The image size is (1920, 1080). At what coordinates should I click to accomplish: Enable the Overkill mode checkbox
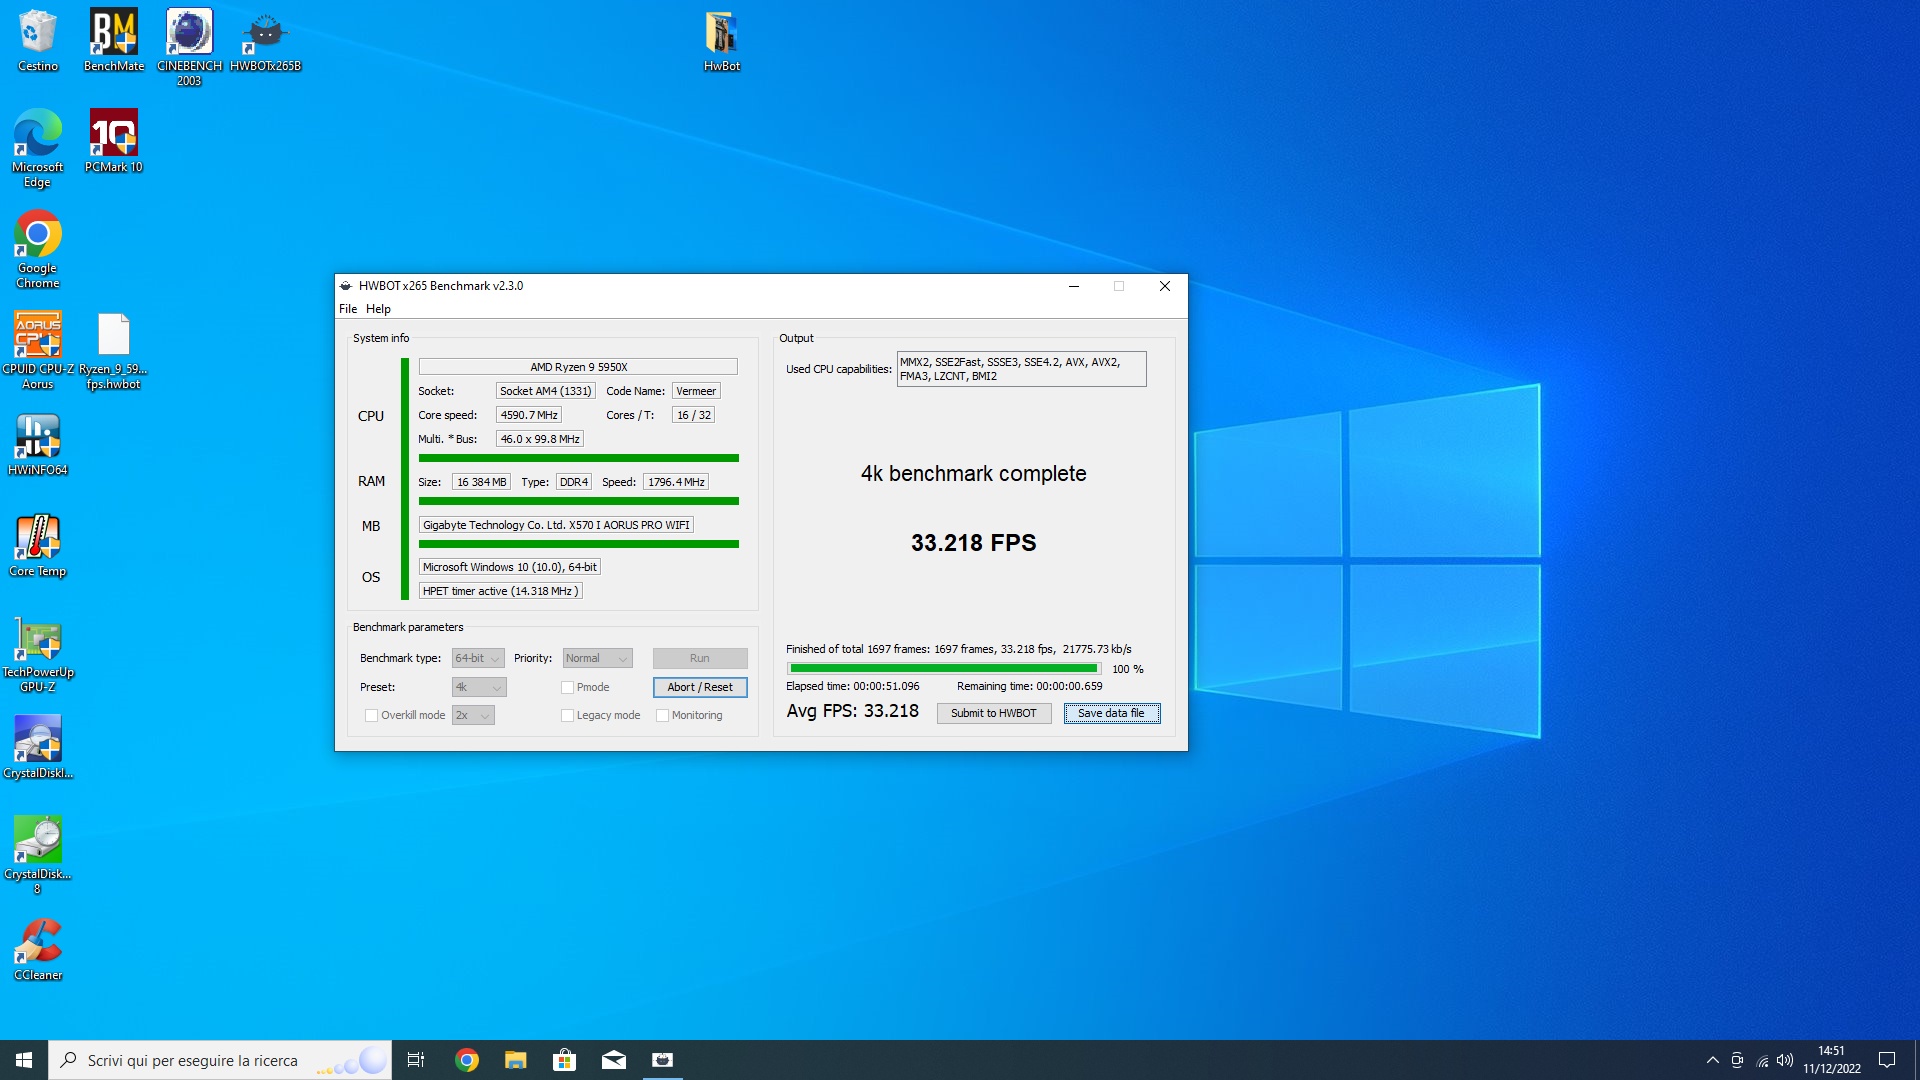371,715
